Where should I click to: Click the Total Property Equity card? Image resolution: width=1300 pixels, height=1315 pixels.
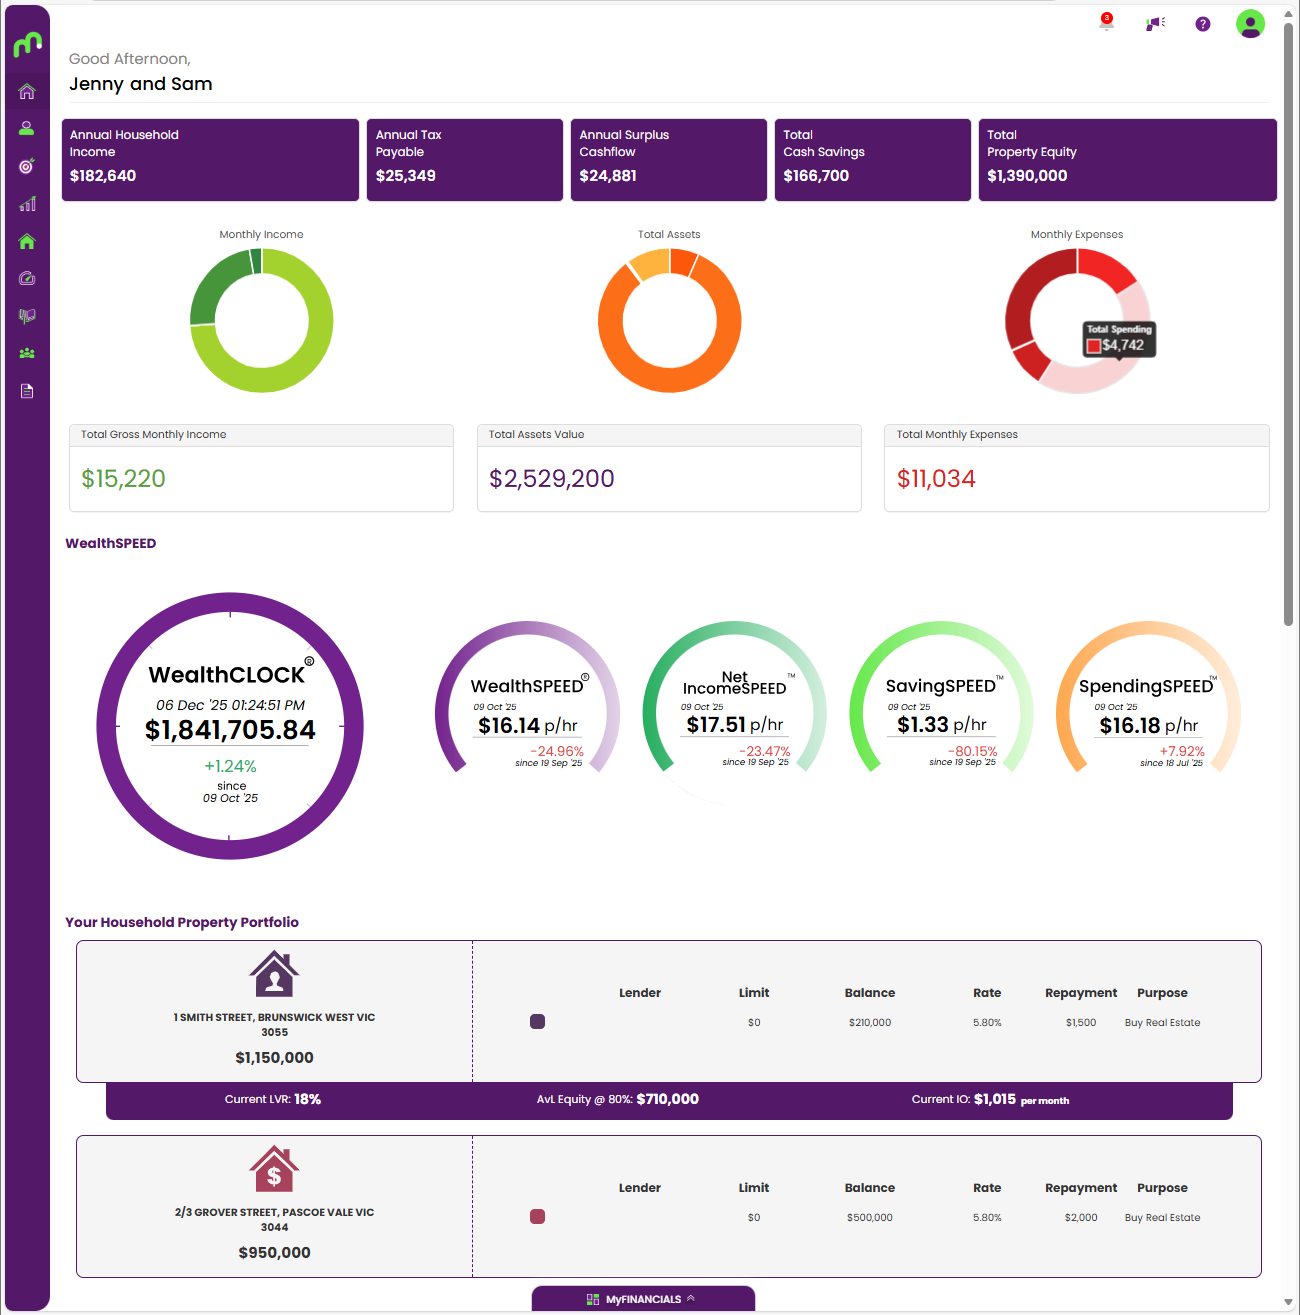(1127, 160)
